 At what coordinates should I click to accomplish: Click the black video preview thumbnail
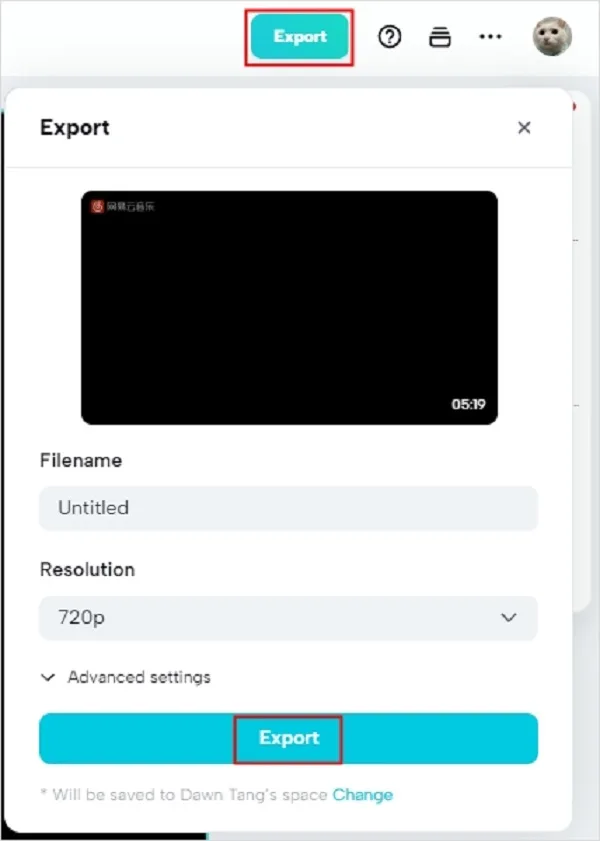click(289, 307)
